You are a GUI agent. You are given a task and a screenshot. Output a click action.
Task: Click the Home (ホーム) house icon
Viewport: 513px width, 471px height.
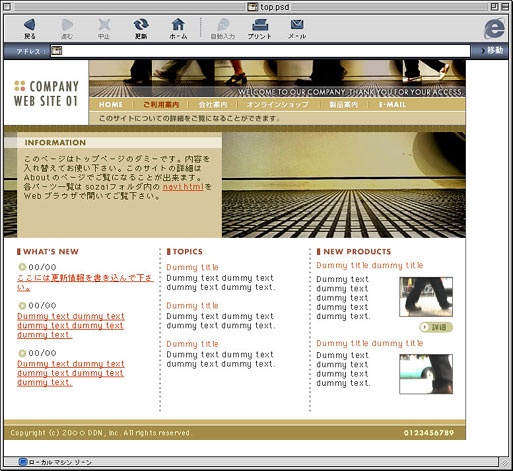coord(178,25)
